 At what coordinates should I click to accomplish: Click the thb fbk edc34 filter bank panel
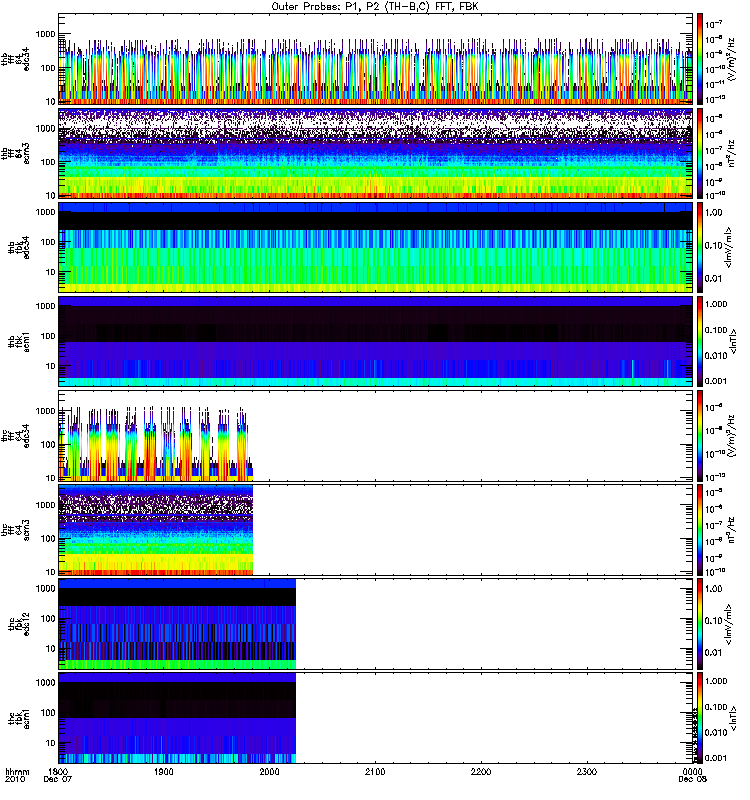tap(375, 247)
